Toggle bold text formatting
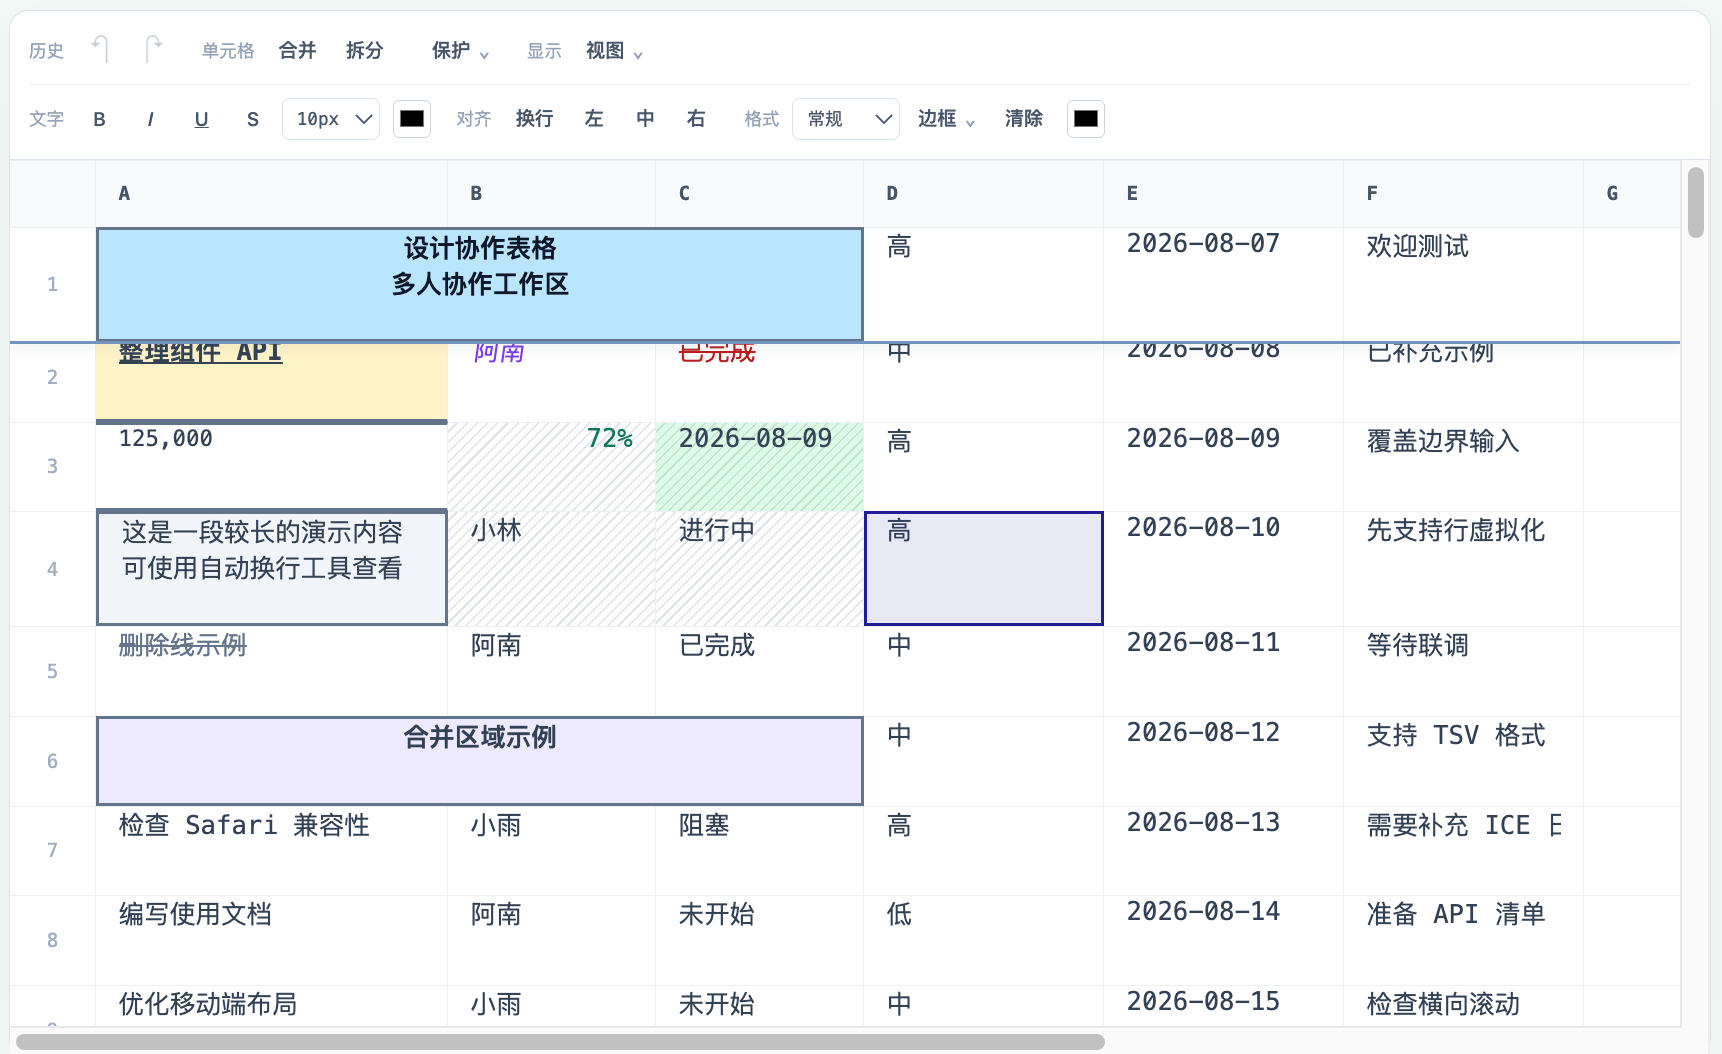 (99, 119)
